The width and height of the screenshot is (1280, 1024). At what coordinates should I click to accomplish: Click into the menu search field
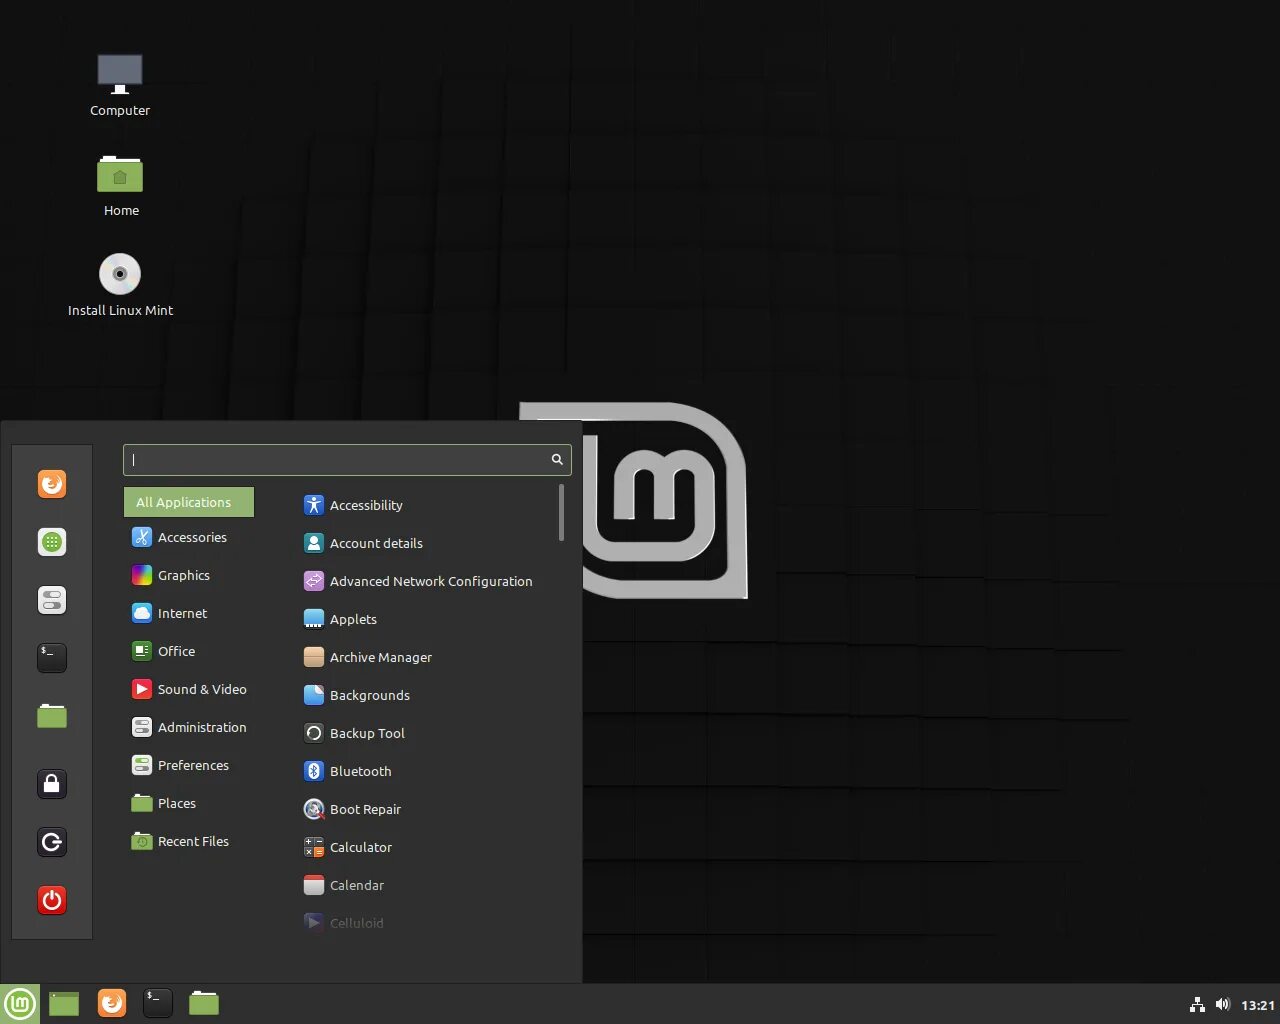[x=347, y=460]
